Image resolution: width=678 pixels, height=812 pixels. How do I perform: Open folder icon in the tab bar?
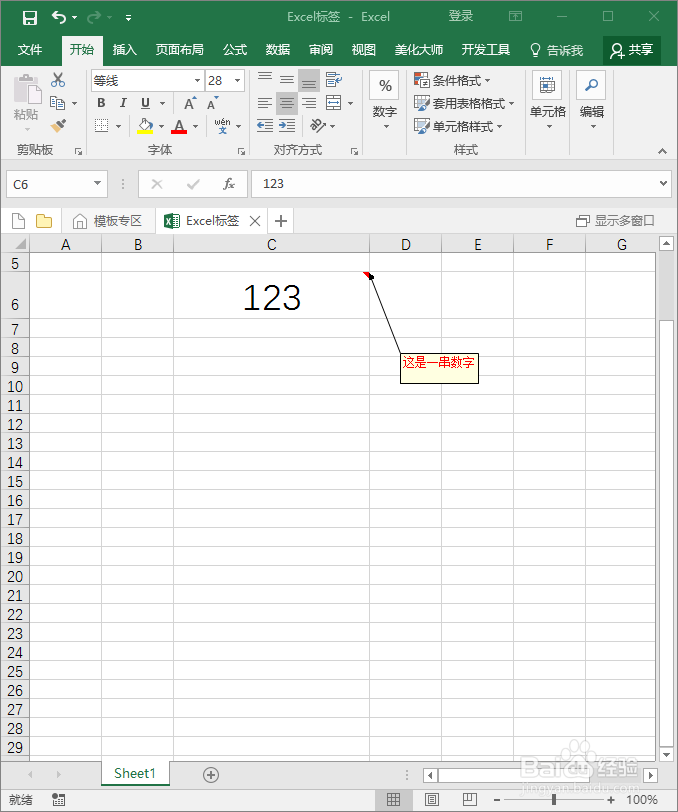coord(44,221)
